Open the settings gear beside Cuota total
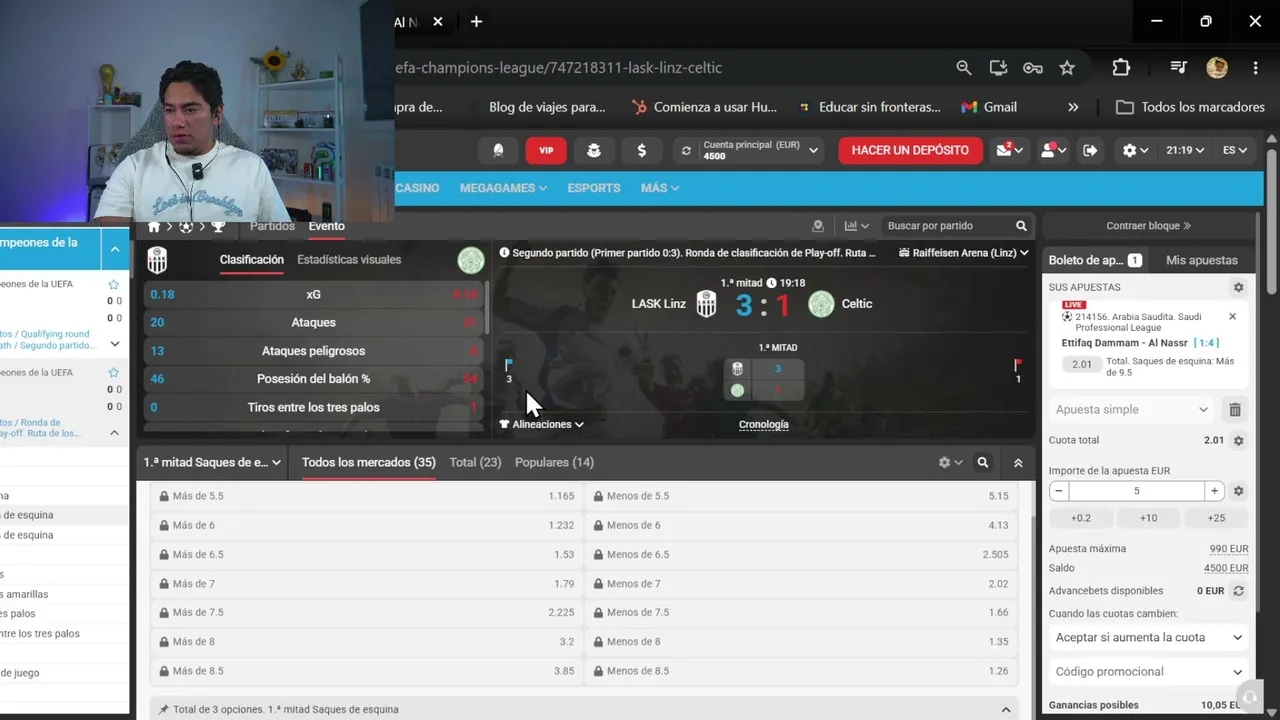Viewport: 1280px width, 720px height. (1238, 440)
